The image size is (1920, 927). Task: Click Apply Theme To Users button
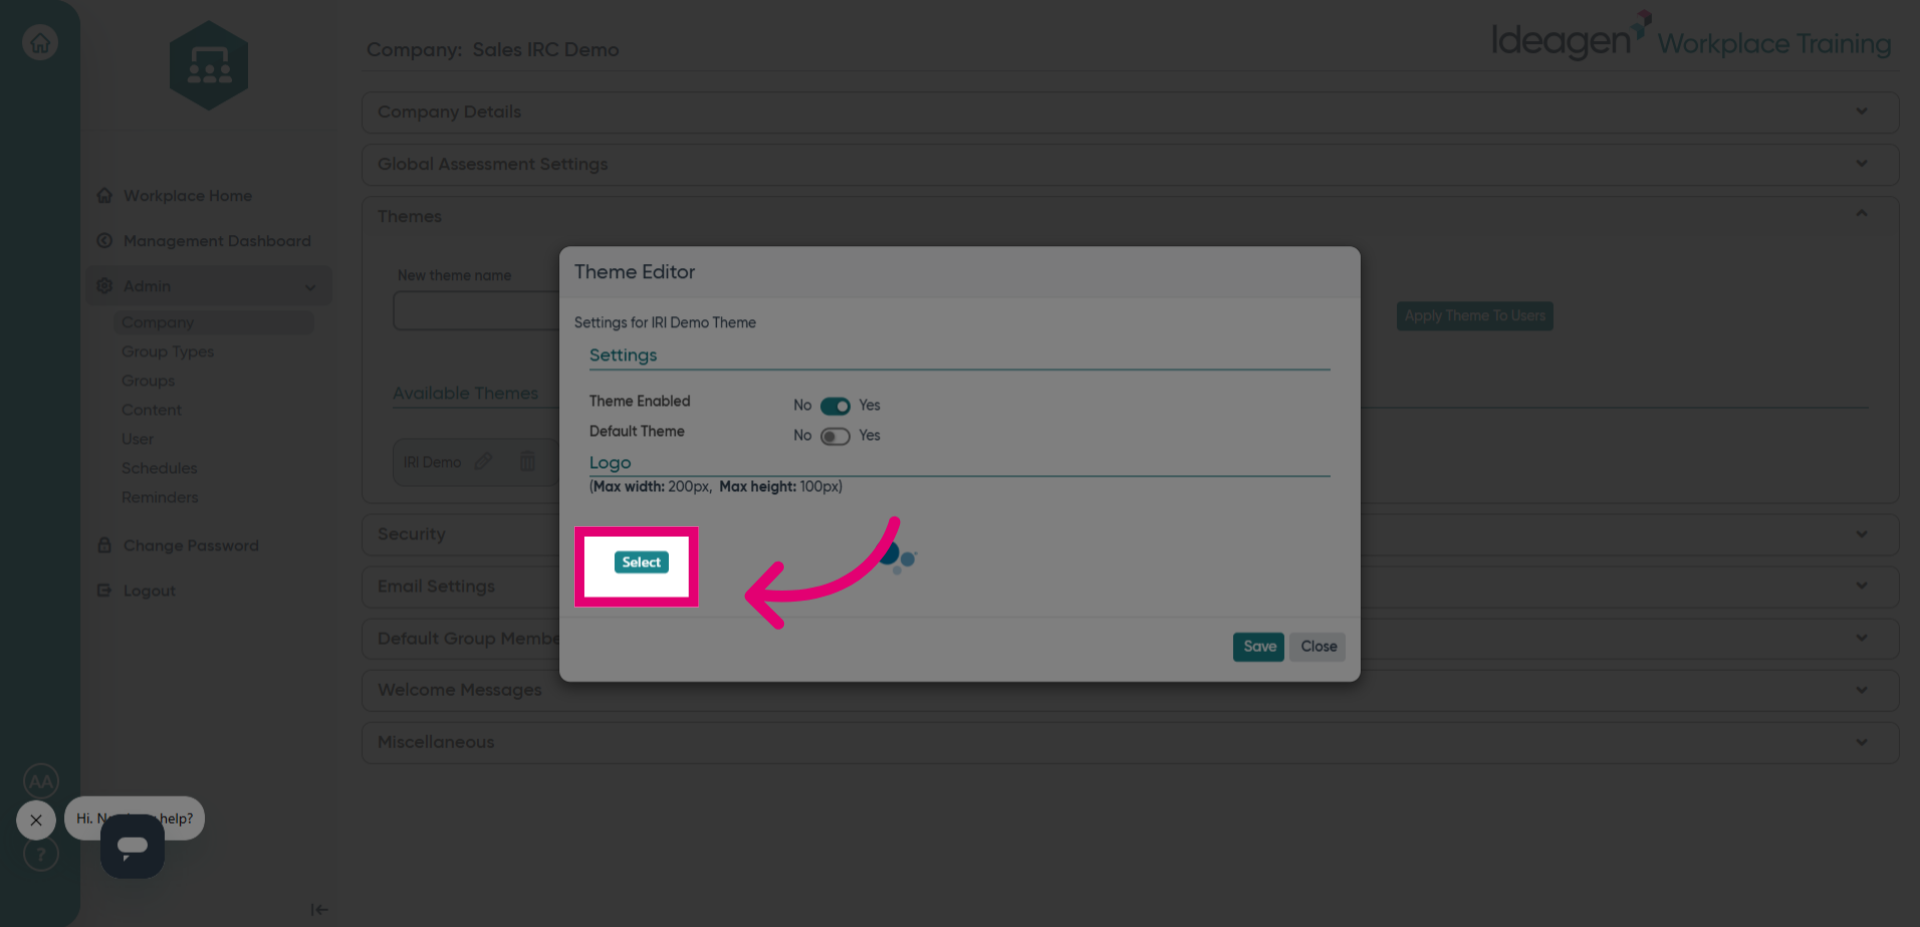pyautogui.click(x=1475, y=316)
